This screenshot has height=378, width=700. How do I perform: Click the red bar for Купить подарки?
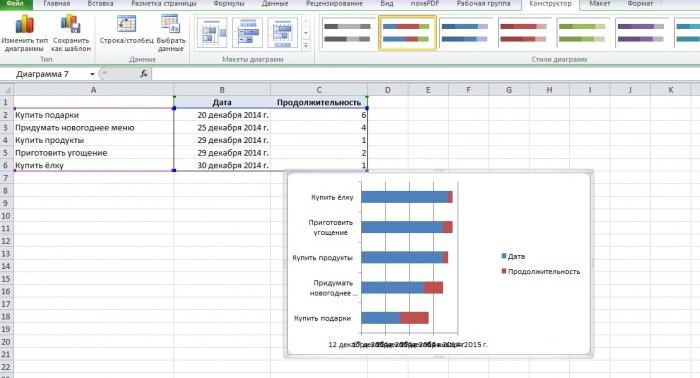(414, 318)
